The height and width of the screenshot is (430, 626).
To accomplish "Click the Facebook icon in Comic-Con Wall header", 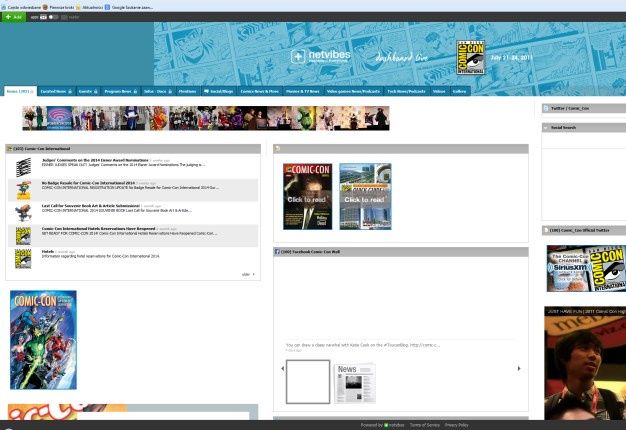I will 277,252.
